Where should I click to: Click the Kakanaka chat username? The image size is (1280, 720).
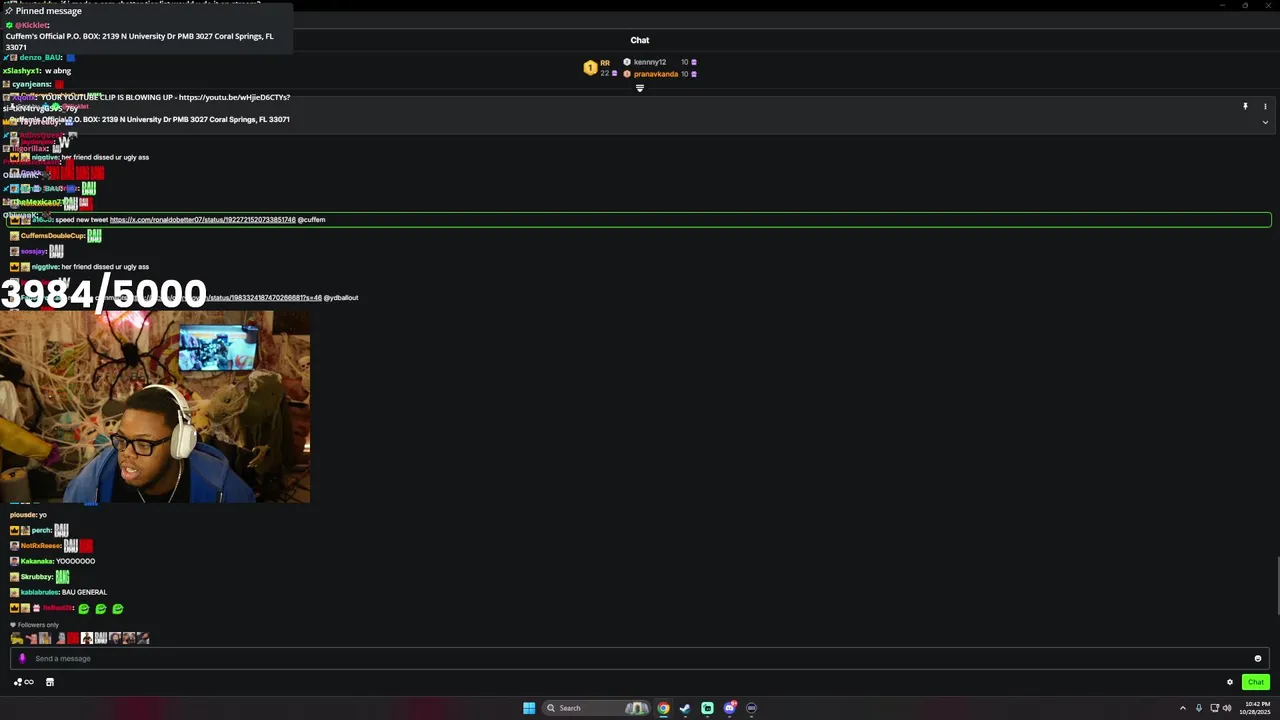[36, 561]
